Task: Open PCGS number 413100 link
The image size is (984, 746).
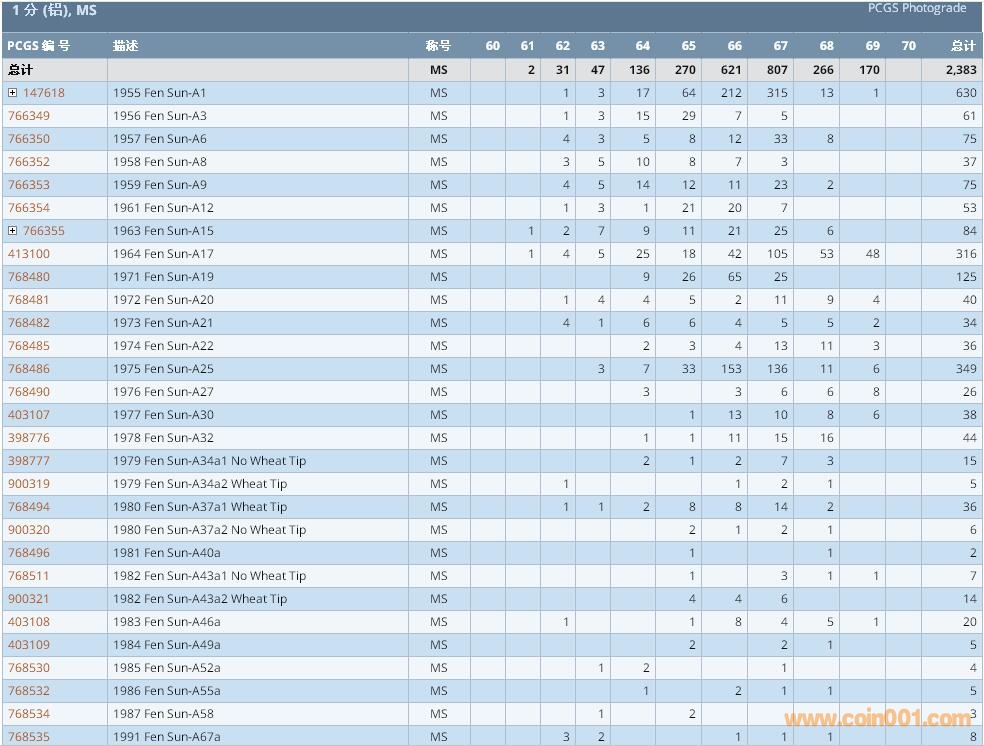Action: 29,254
